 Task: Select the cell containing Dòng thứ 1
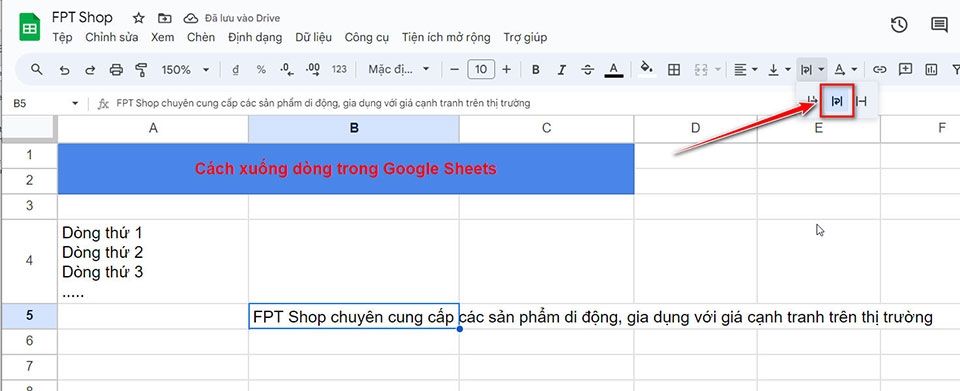click(x=153, y=261)
